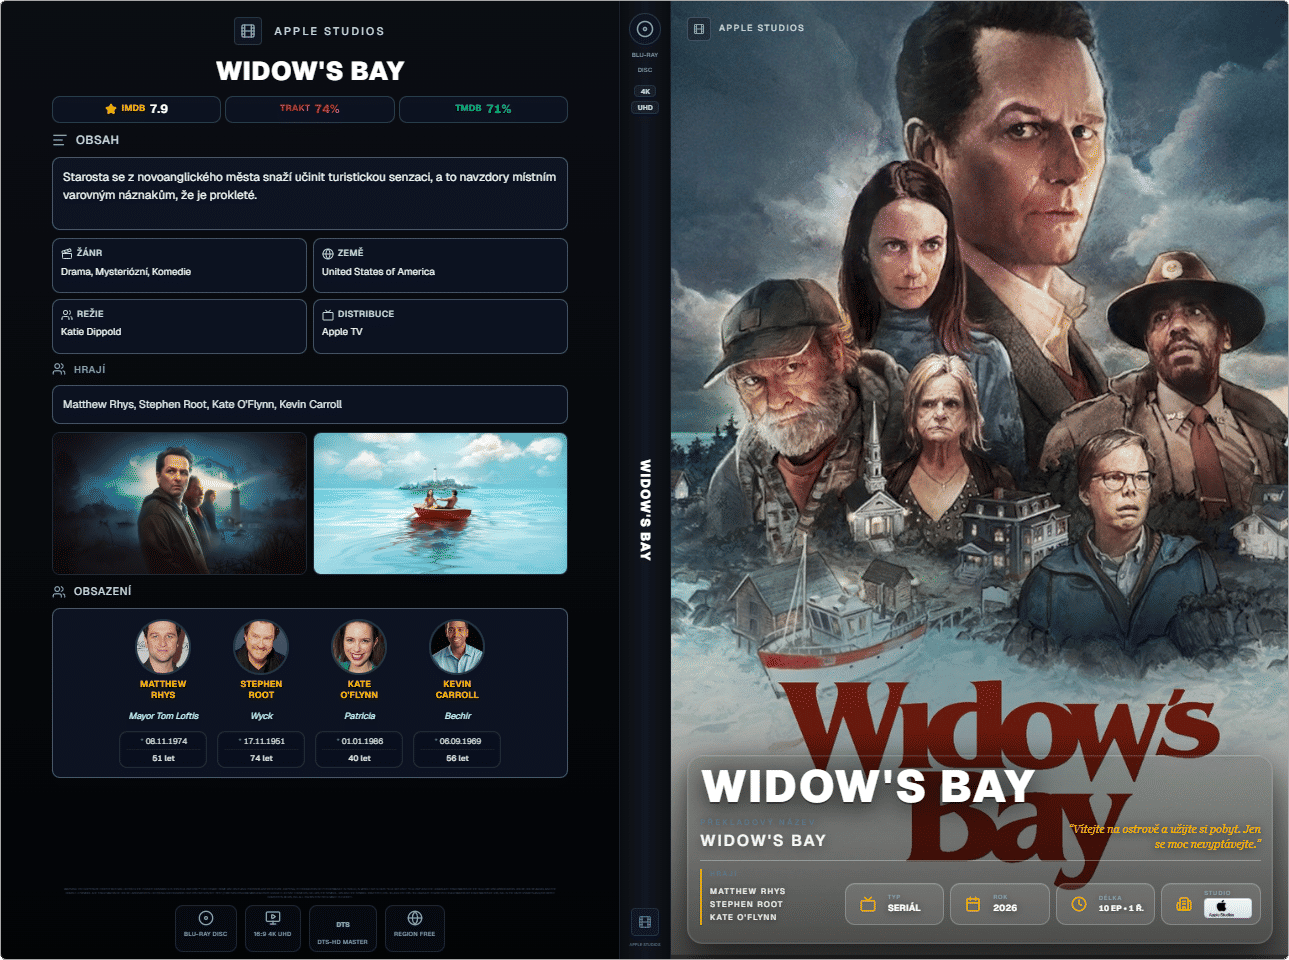Click the cast line 'Matthew Rhys, Stephen Root...'
Screen dimensions: 1289x960
202,405
